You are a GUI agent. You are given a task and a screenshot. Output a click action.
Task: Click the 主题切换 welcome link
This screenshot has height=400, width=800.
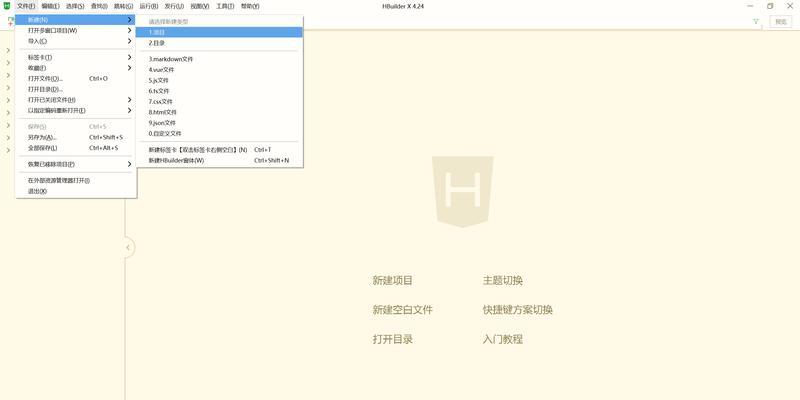point(503,281)
